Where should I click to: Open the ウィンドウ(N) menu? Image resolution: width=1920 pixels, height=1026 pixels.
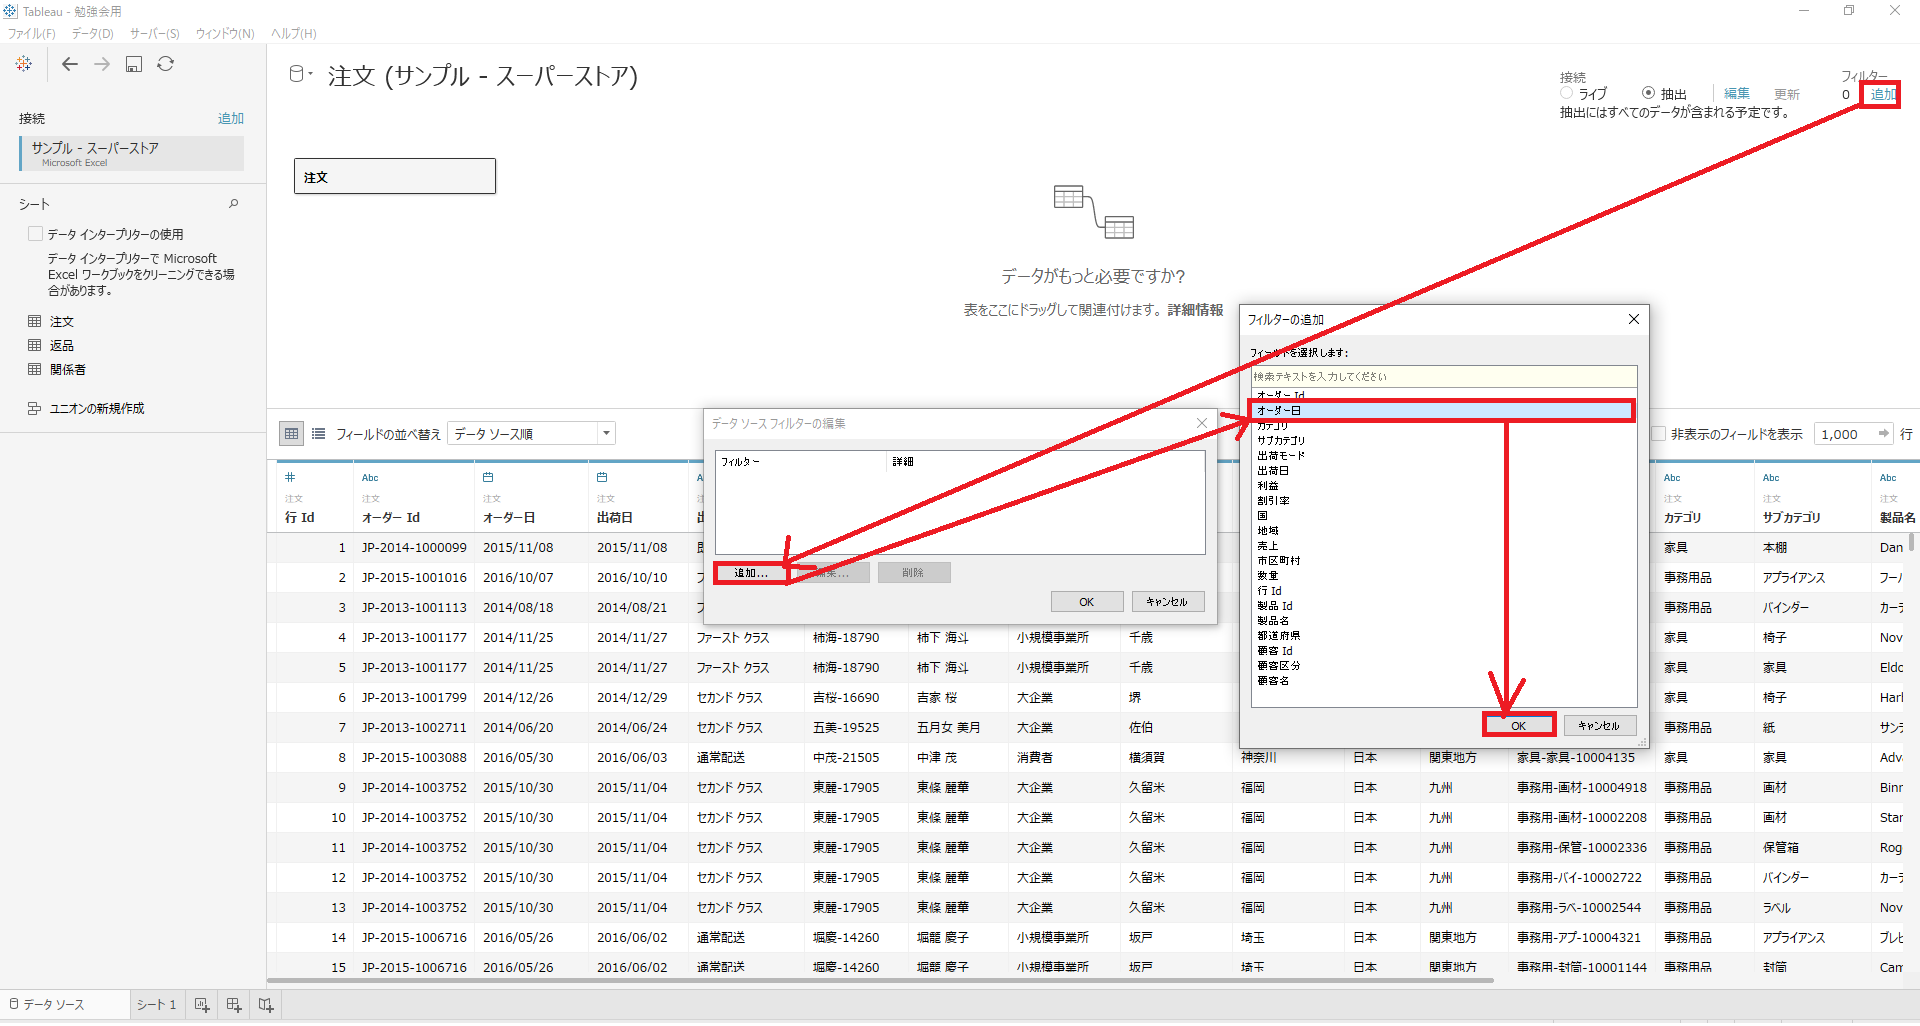225,34
